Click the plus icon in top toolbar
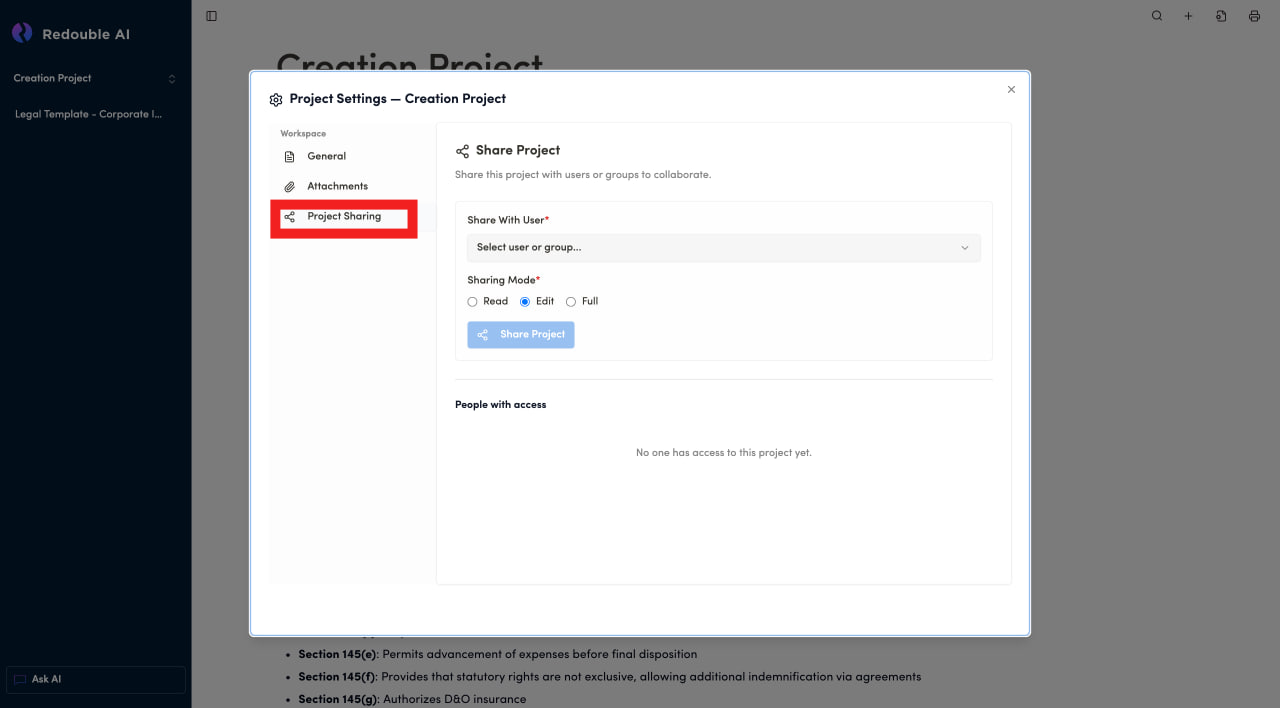1280x708 pixels. [1189, 16]
